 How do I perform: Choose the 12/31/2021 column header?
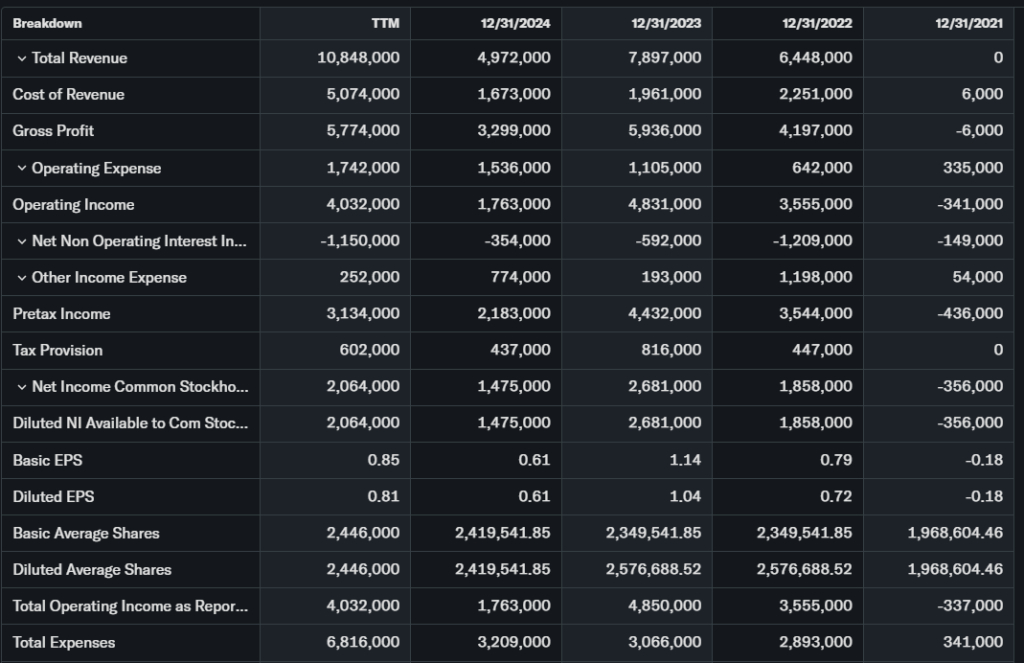click(968, 23)
